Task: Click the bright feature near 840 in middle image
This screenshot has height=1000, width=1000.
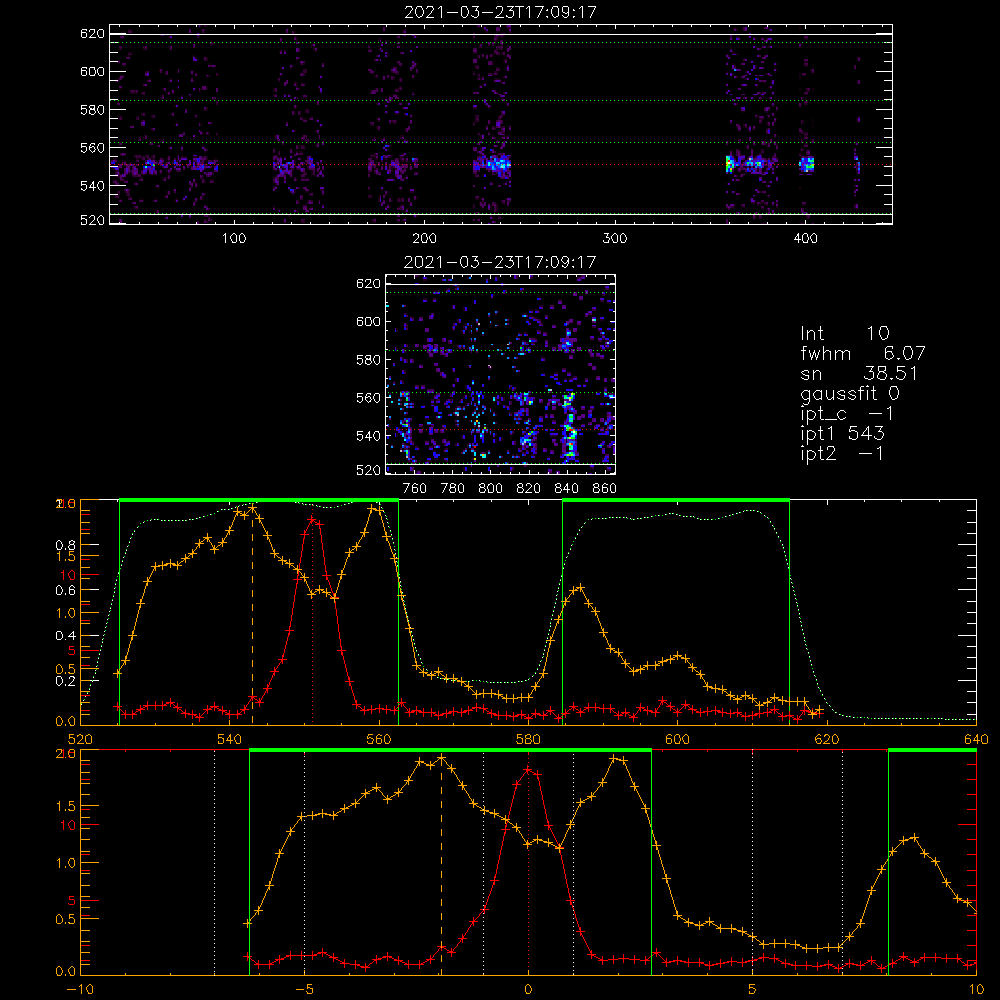Action: (570, 426)
